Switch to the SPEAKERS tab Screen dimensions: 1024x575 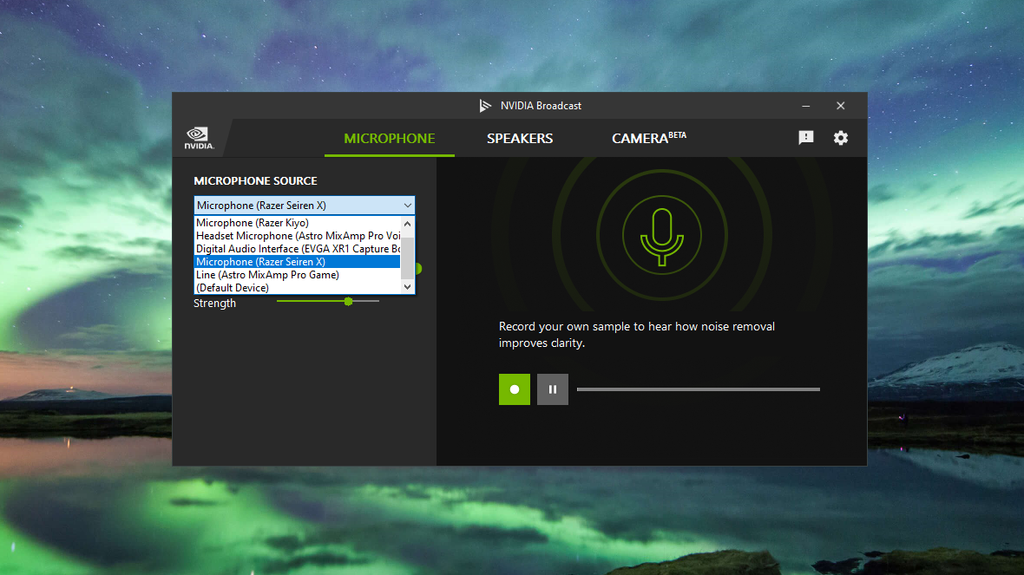point(520,139)
